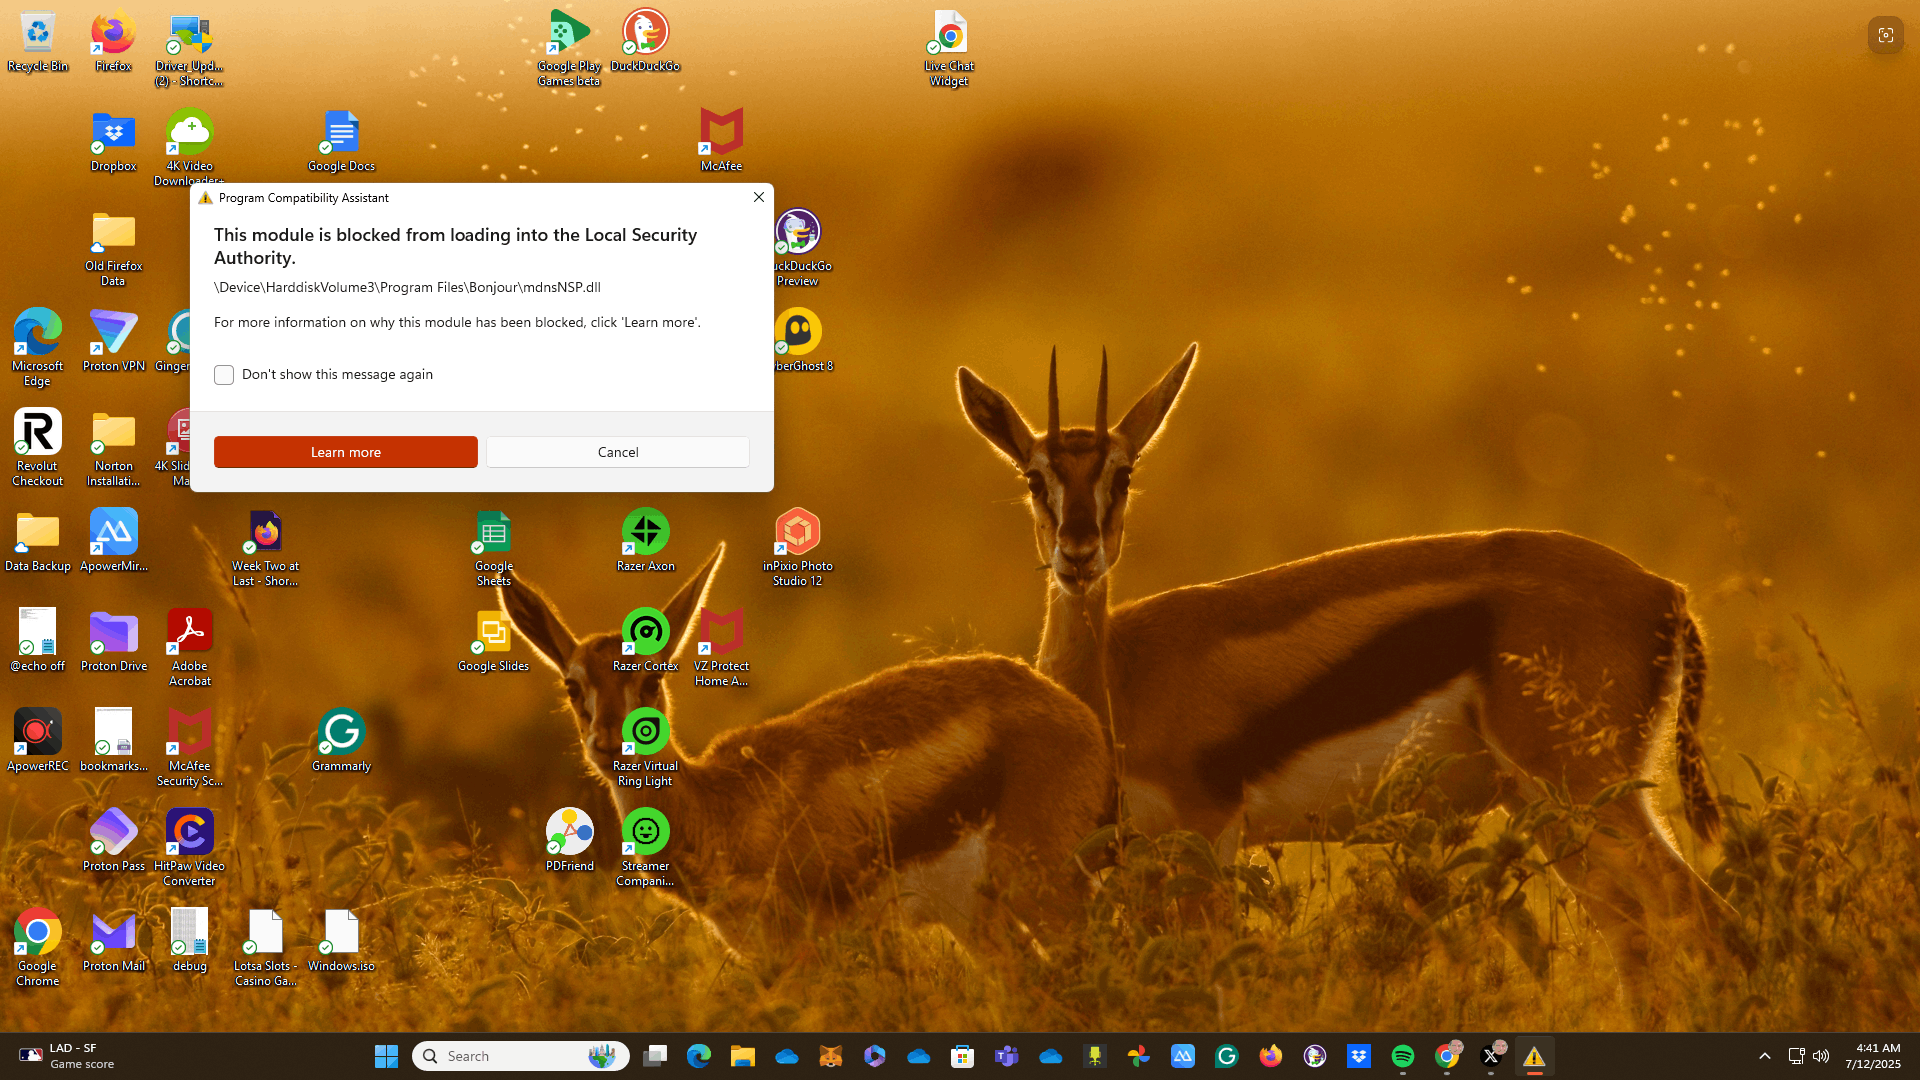This screenshot has height=1080, width=1920.
Task: Select Google Play Games beta icon
Action: click(x=569, y=47)
